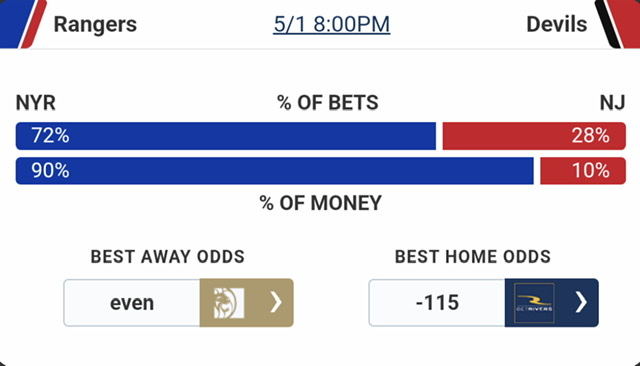
Task: Click the red 10% money bar
Action: [x=583, y=171]
